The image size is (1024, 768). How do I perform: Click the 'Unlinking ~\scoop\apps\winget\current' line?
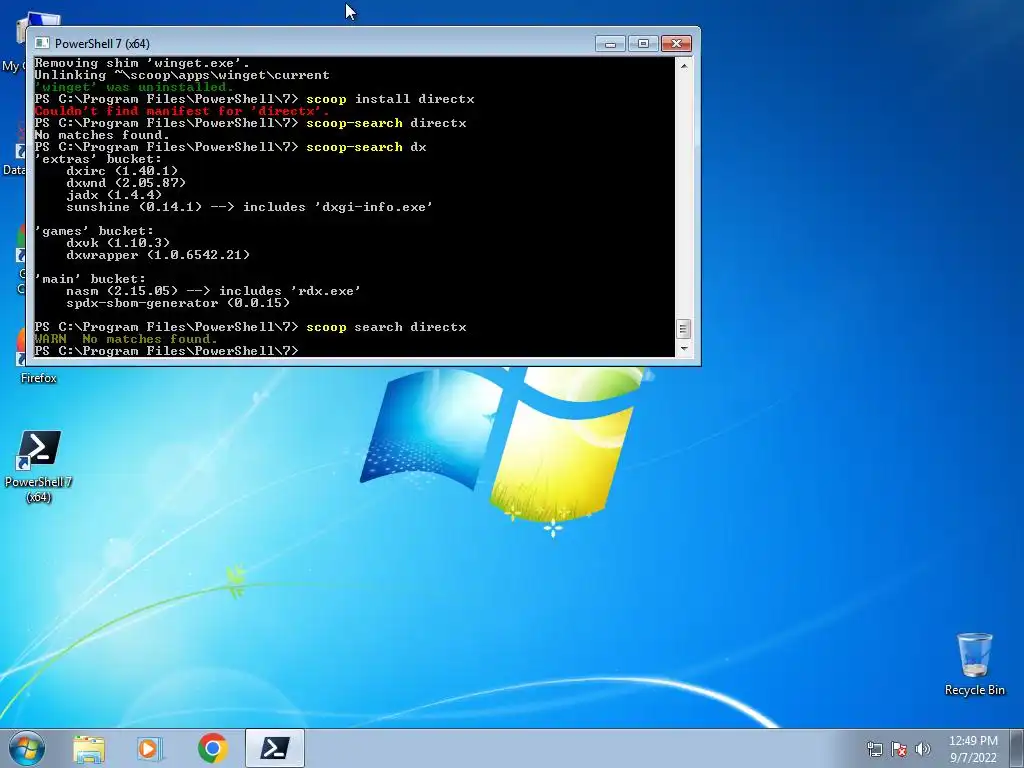[x=182, y=75]
